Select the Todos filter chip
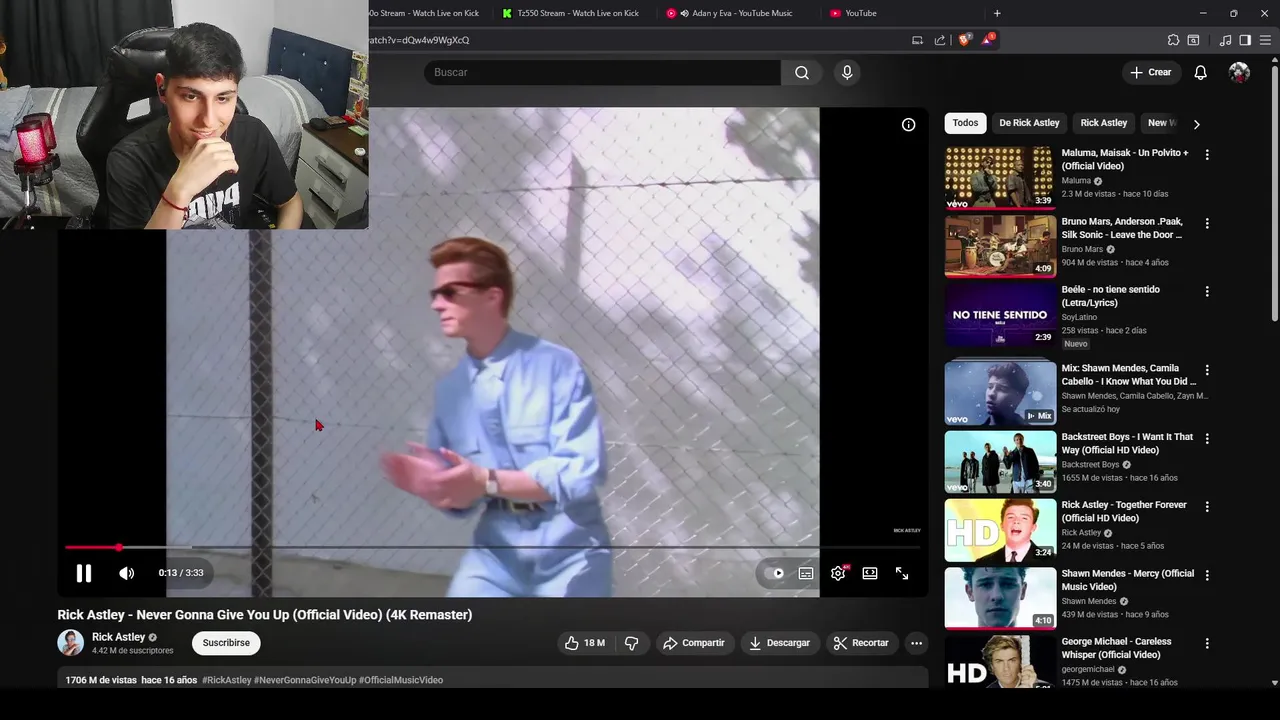 click(965, 123)
